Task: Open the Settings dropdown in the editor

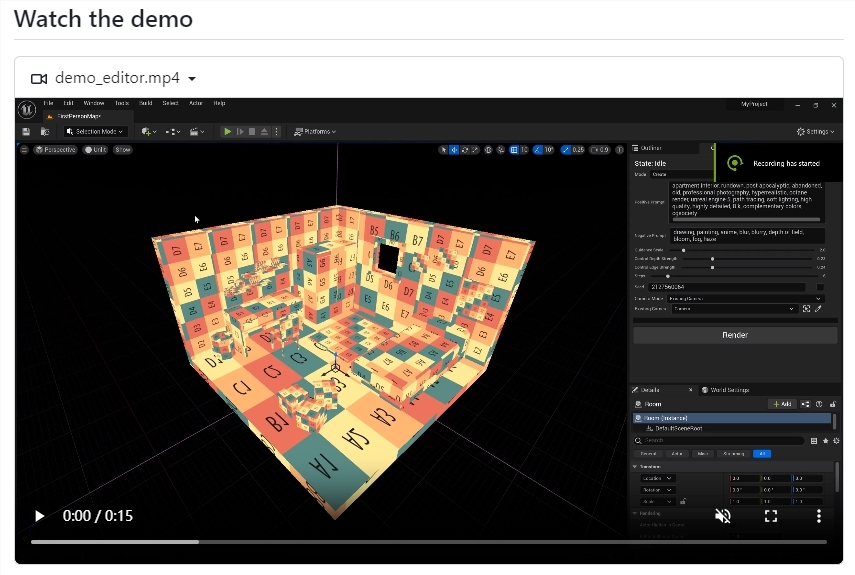Action: 816,131
